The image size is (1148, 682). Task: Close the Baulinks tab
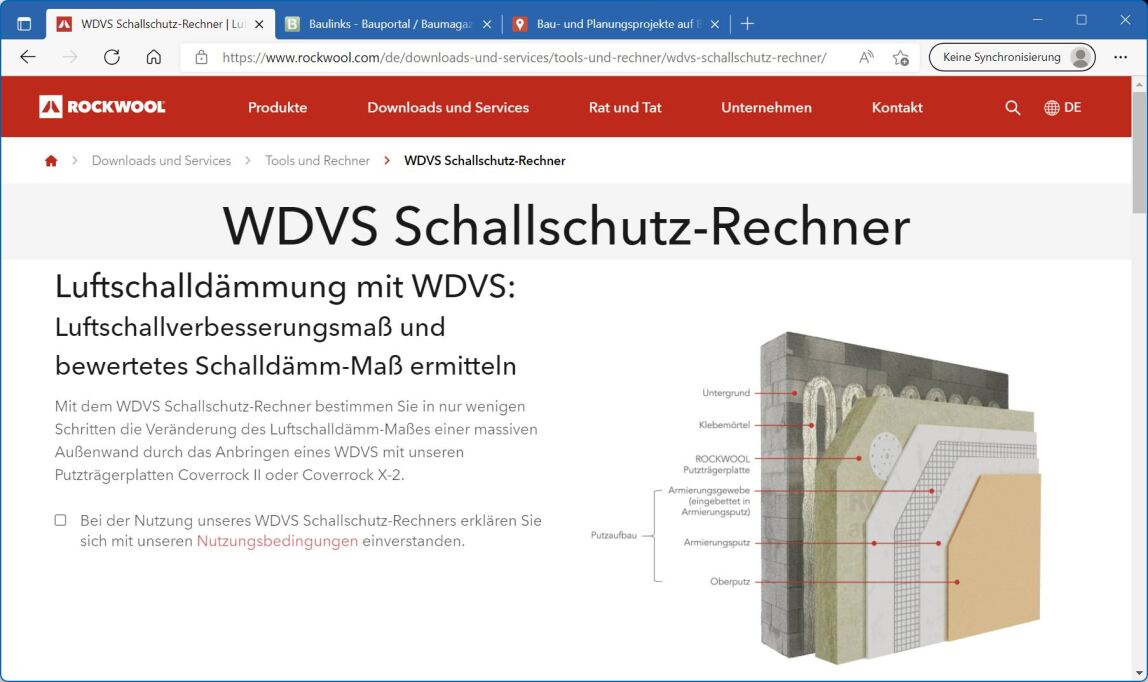coord(487,24)
